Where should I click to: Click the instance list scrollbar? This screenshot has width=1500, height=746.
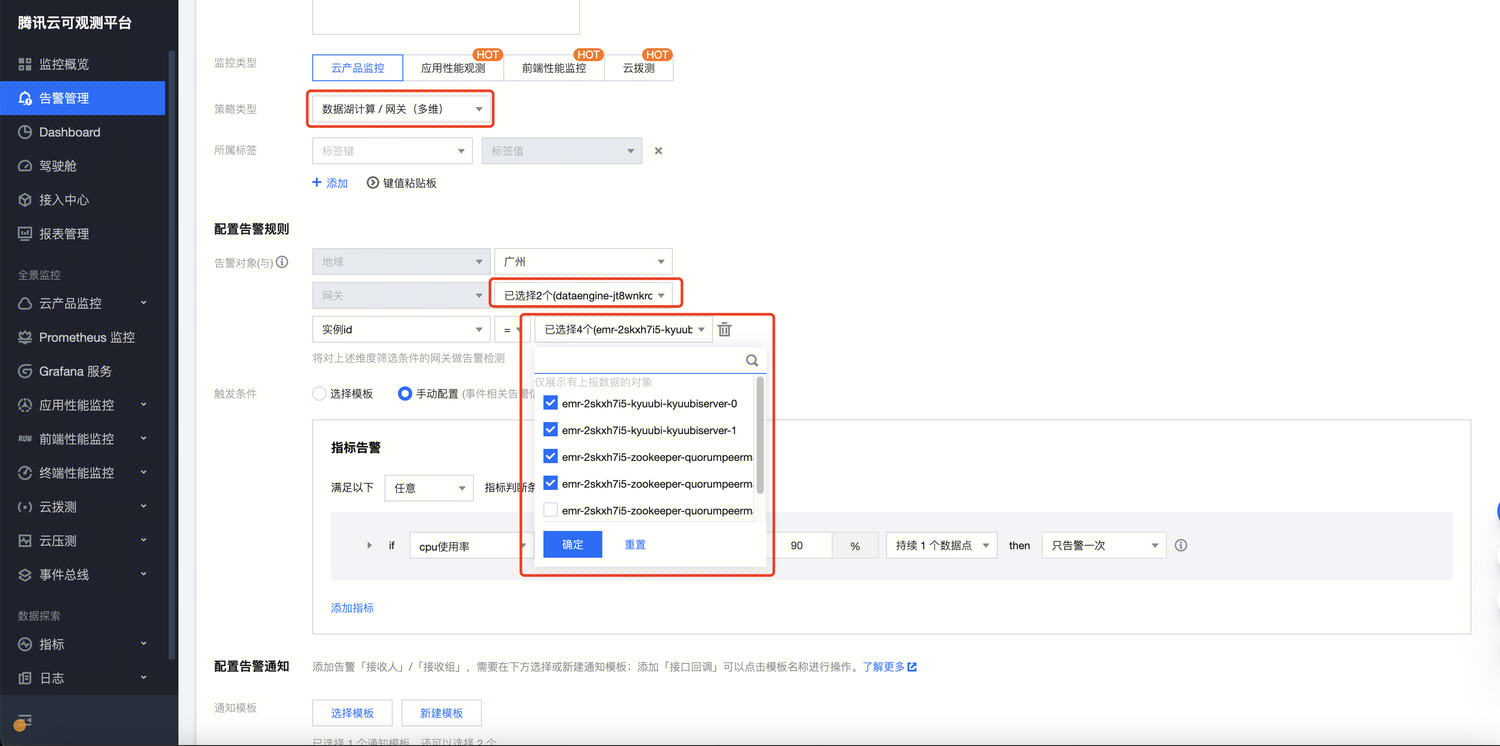tap(760, 435)
